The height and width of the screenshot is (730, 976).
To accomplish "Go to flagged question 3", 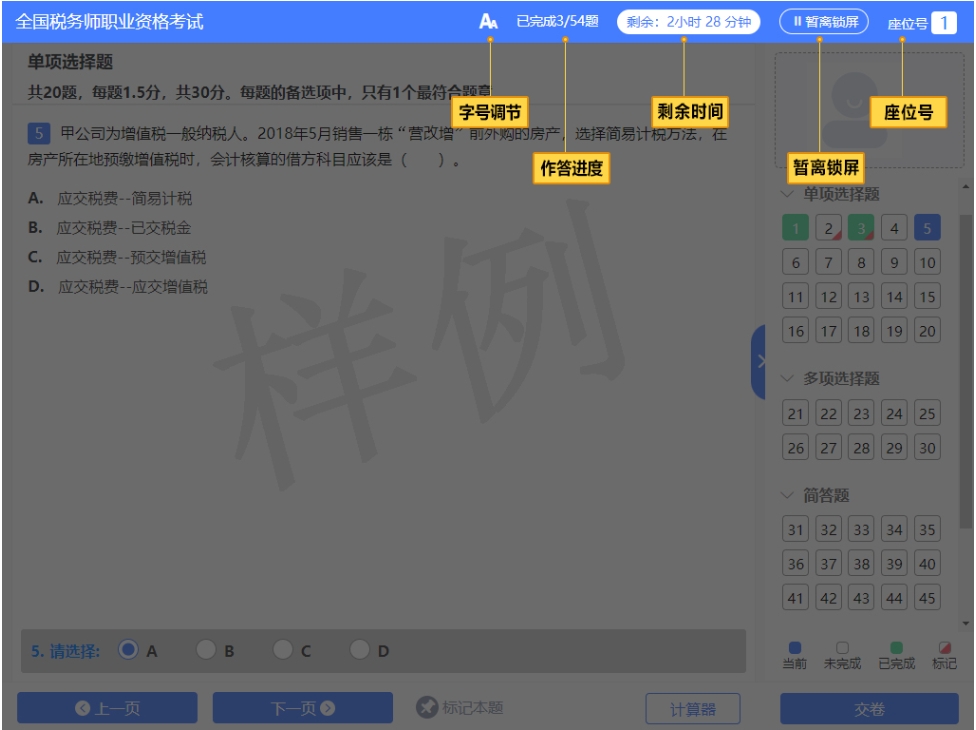I will point(861,229).
